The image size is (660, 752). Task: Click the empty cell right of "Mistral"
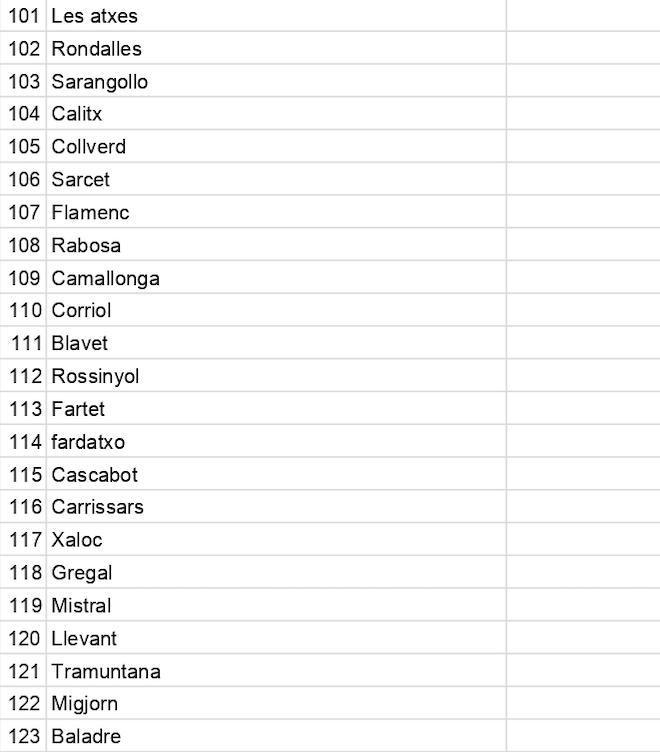click(582, 605)
